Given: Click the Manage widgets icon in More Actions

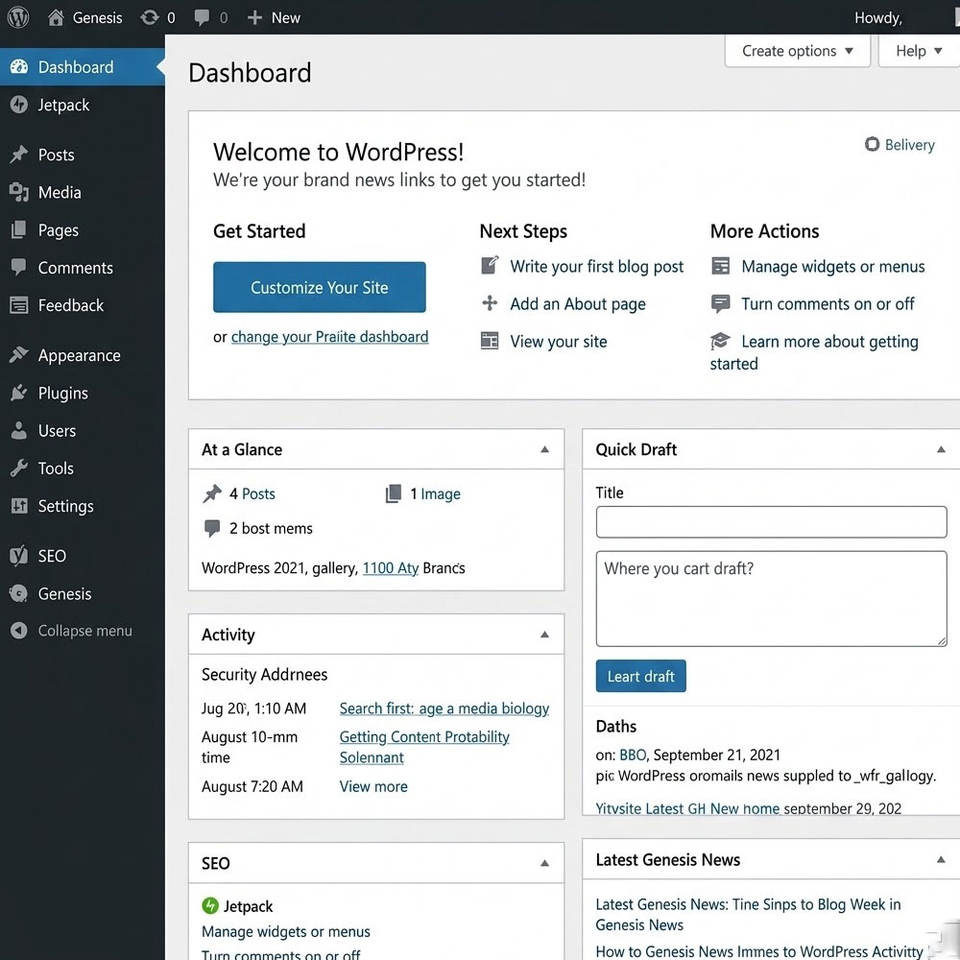Looking at the screenshot, I should pyautogui.click(x=721, y=266).
